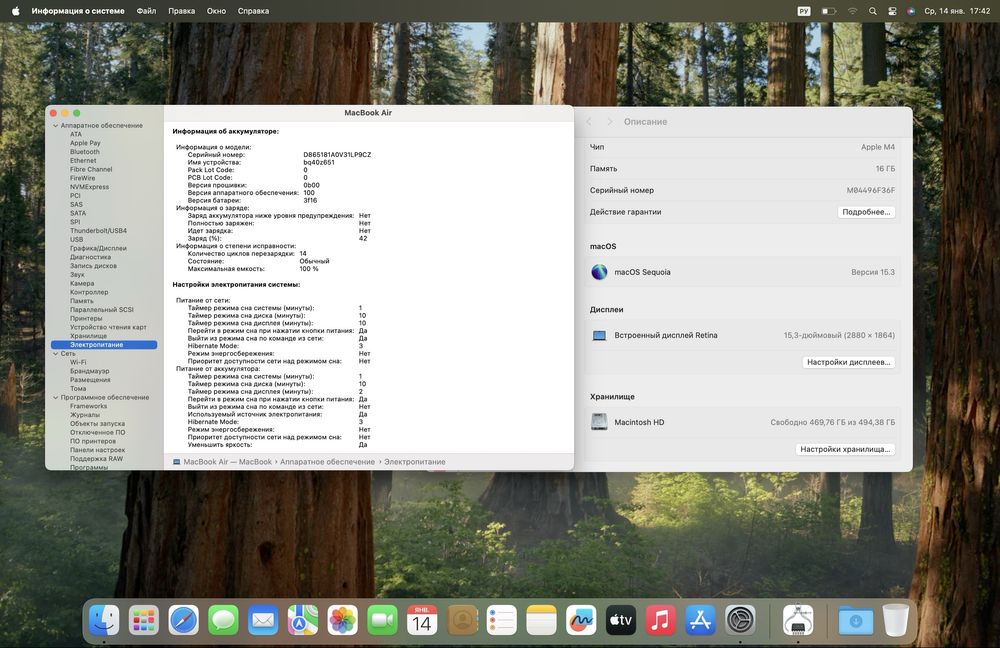Select Bluetooth in hardware sidebar
This screenshot has width=1000, height=648.
coord(85,152)
